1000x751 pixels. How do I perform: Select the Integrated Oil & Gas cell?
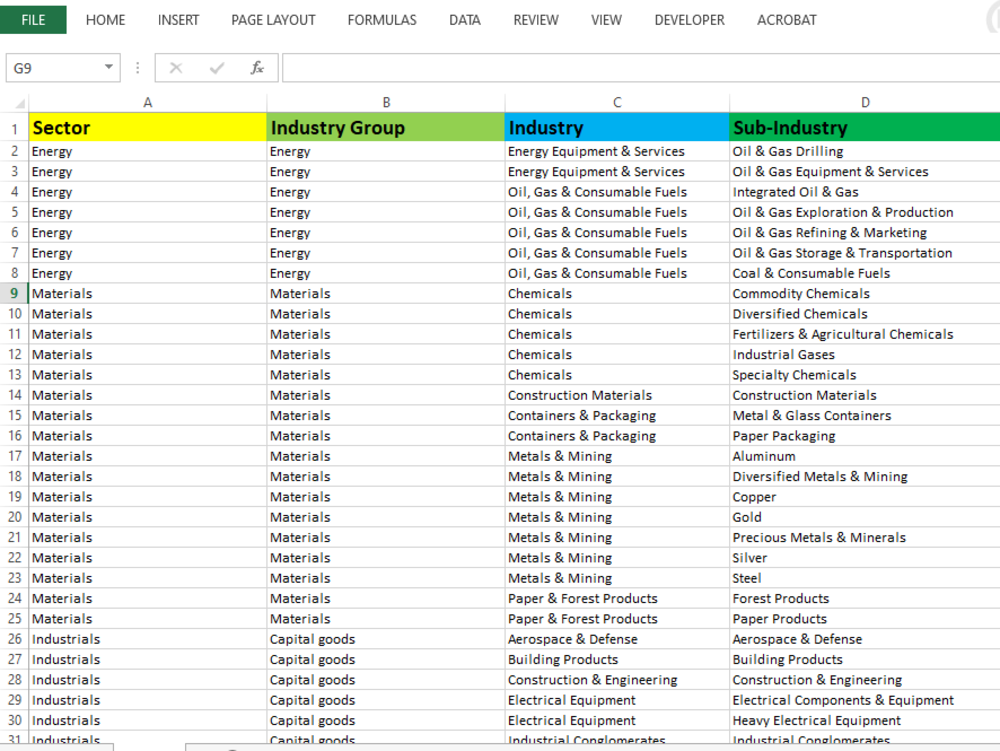(865, 192)
